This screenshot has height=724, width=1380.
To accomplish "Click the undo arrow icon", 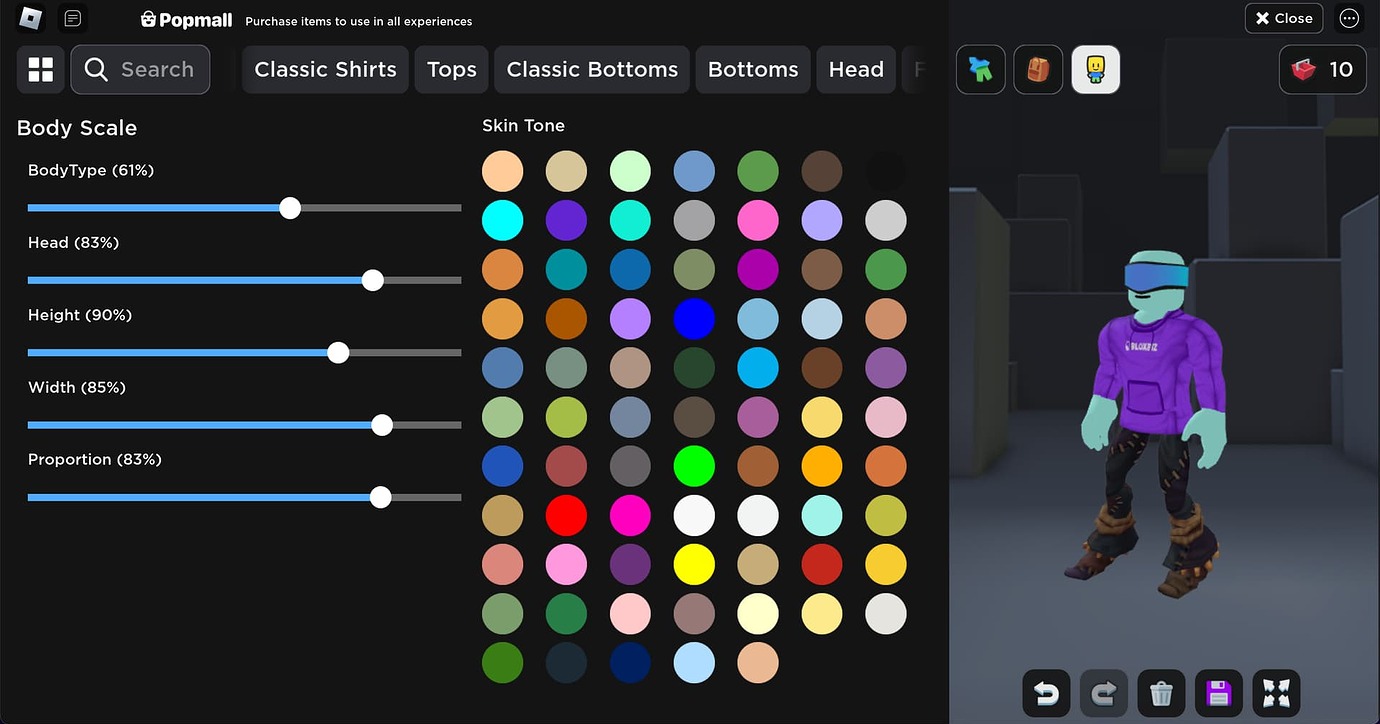I will click(x=1047, y=693).
